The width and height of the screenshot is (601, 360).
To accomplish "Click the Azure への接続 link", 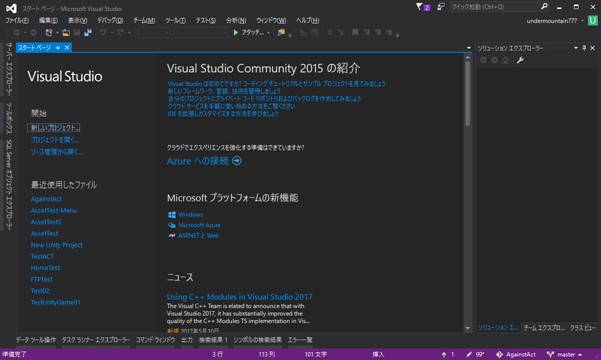I will [198, 161].
